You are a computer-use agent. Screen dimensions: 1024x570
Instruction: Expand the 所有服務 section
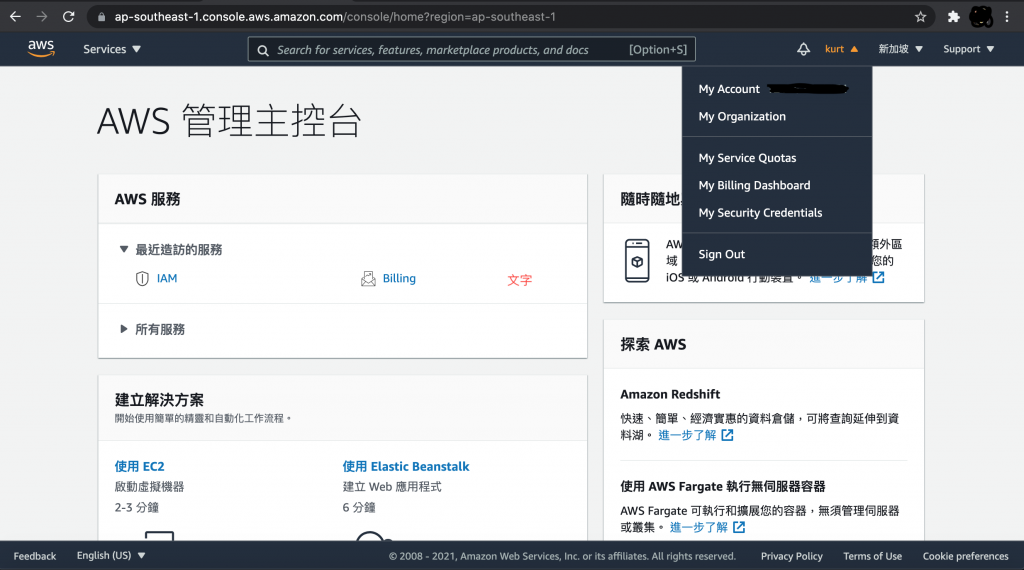click(152, 329)
